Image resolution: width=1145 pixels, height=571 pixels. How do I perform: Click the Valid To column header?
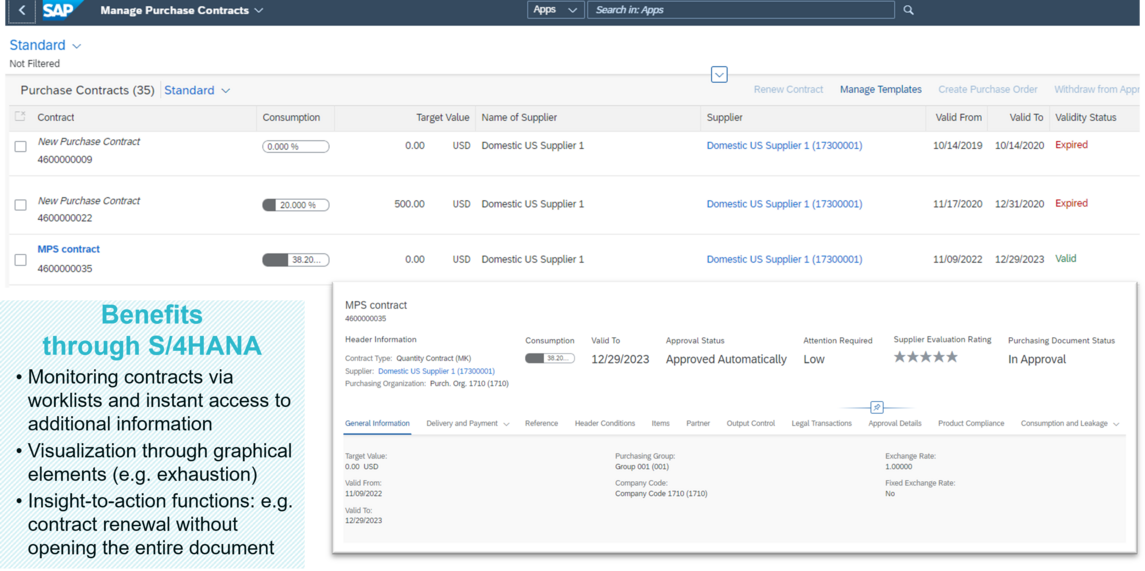(x=1026, y=118)
